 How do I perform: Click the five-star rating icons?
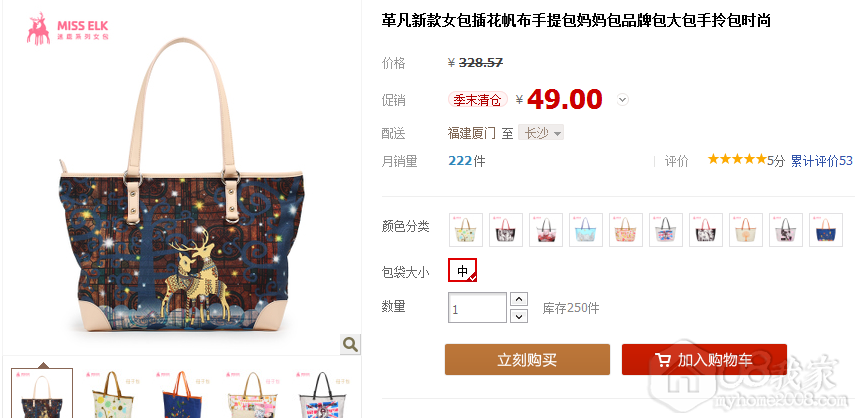[x=737, y=160]
